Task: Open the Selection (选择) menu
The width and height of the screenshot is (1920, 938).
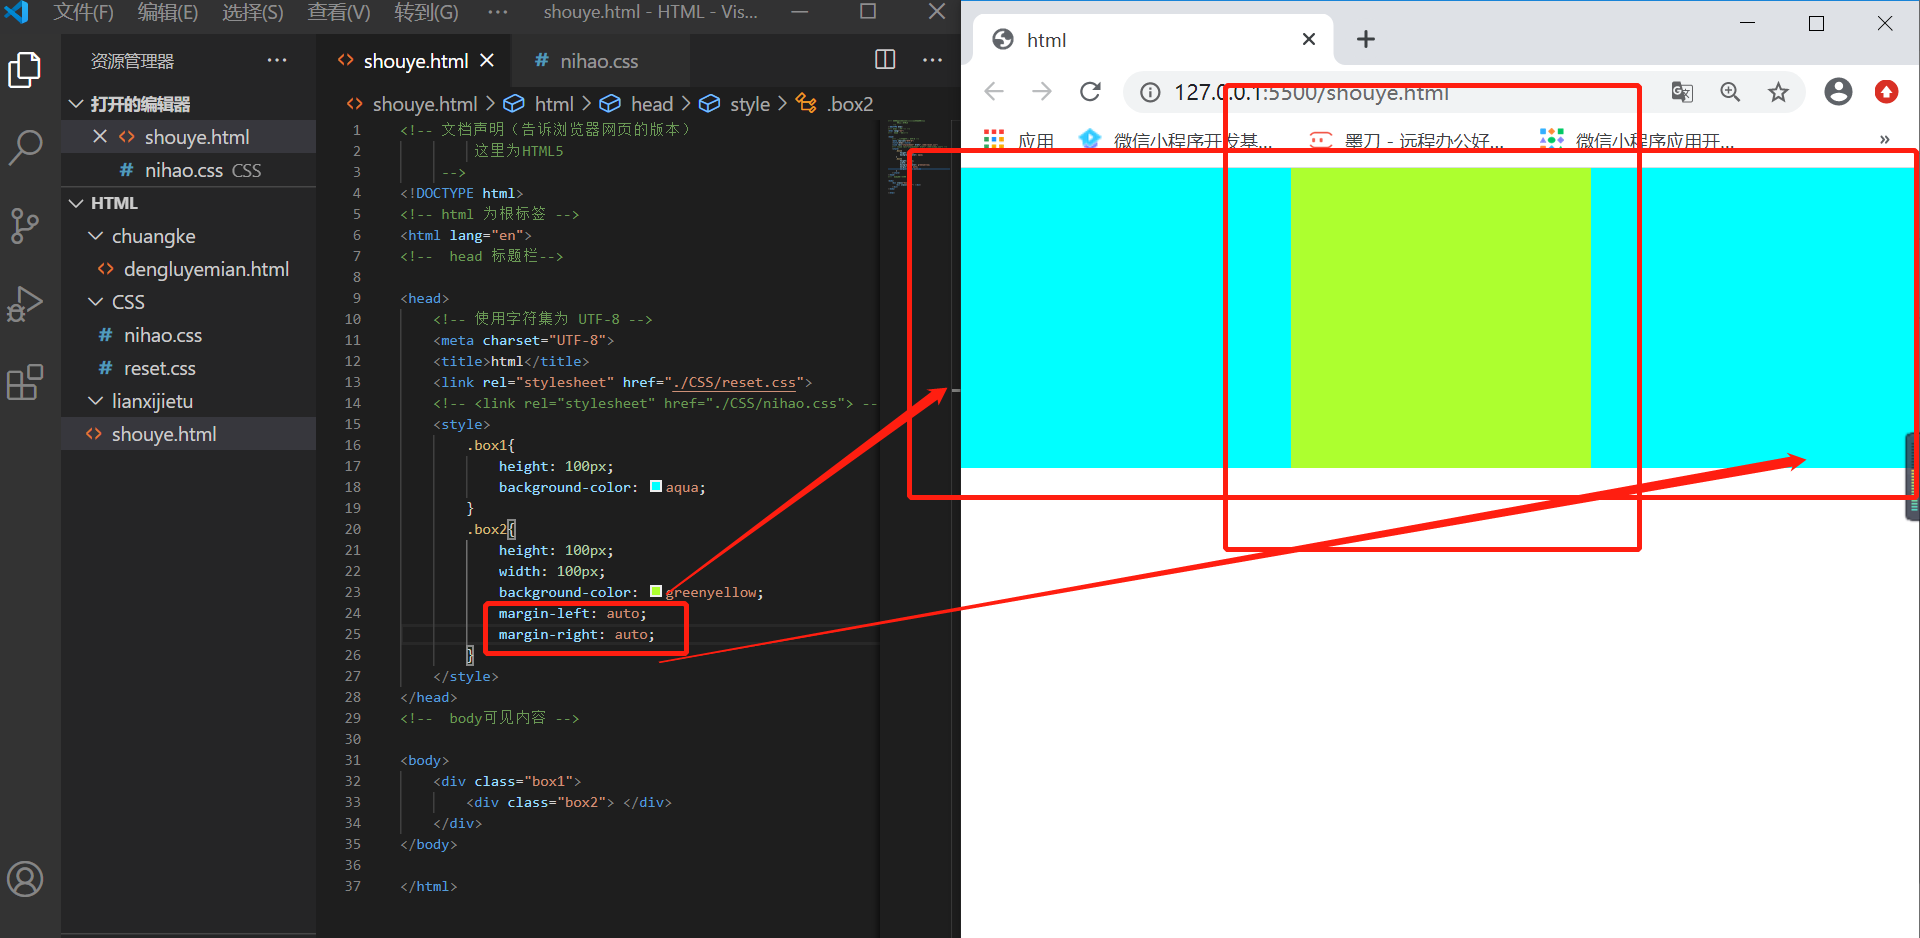Action: click(x=253, y=12)
